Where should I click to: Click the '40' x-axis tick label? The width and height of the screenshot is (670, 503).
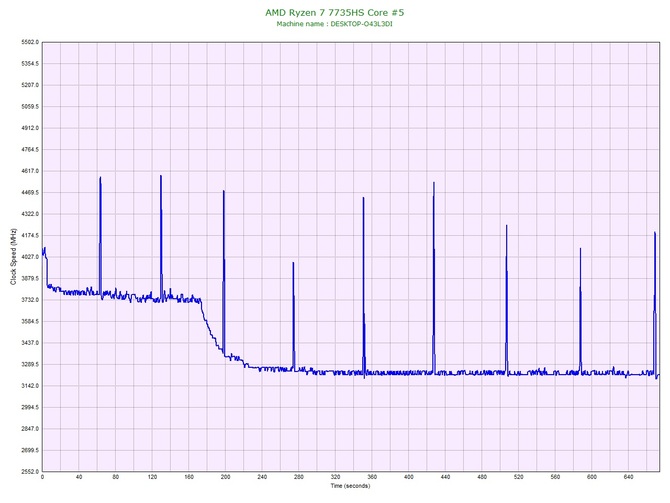click(79, 477)
